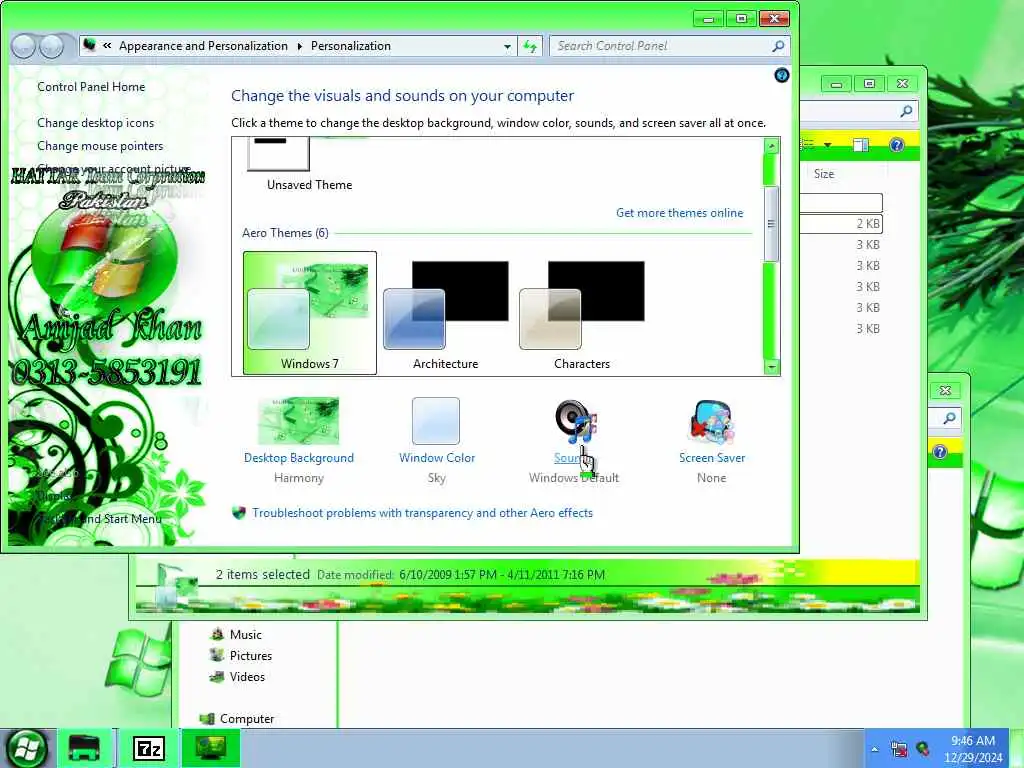The height and width of the screenshot is (768, 1024).
Task: Click the Window Color link text
Action: 437,458
